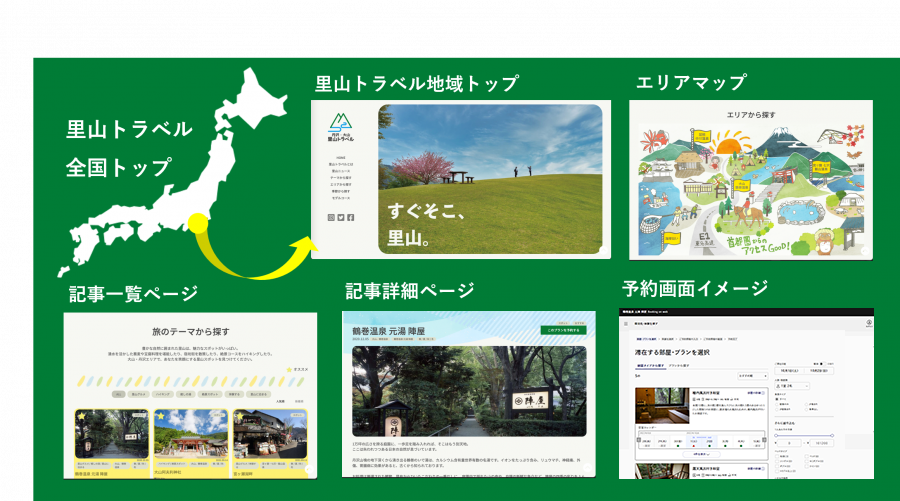The image size is (900, 501).
Task: Select the ハイキング theme filter pill
Action: [163, 394]
